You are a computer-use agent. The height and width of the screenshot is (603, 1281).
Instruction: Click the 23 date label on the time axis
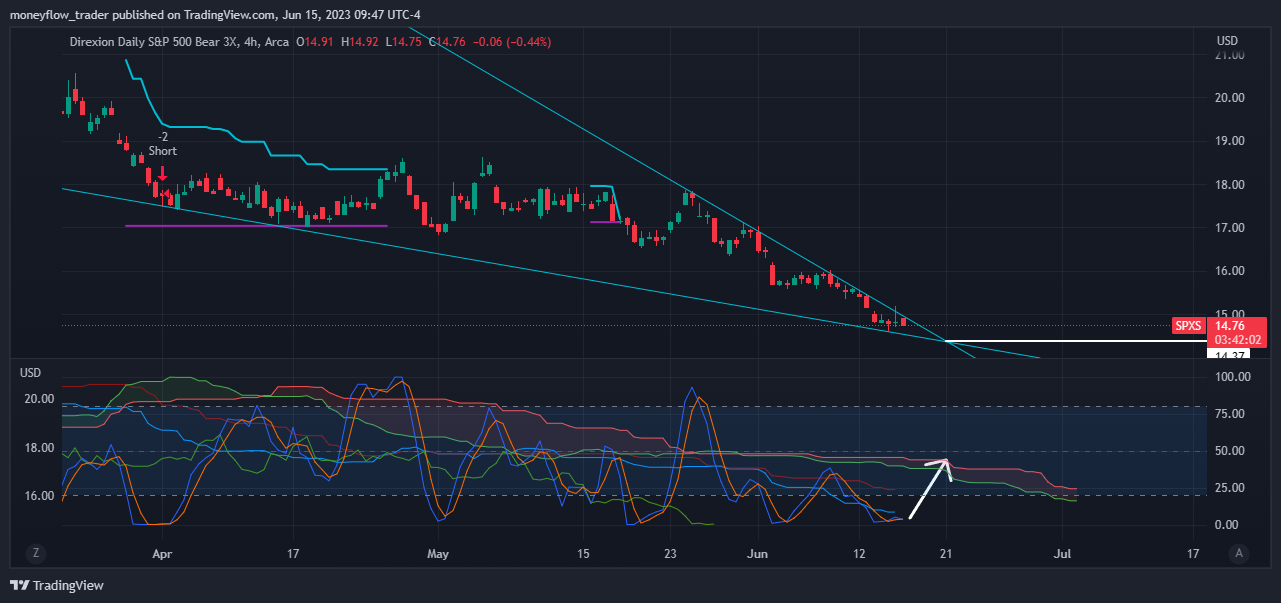[670, 552]
